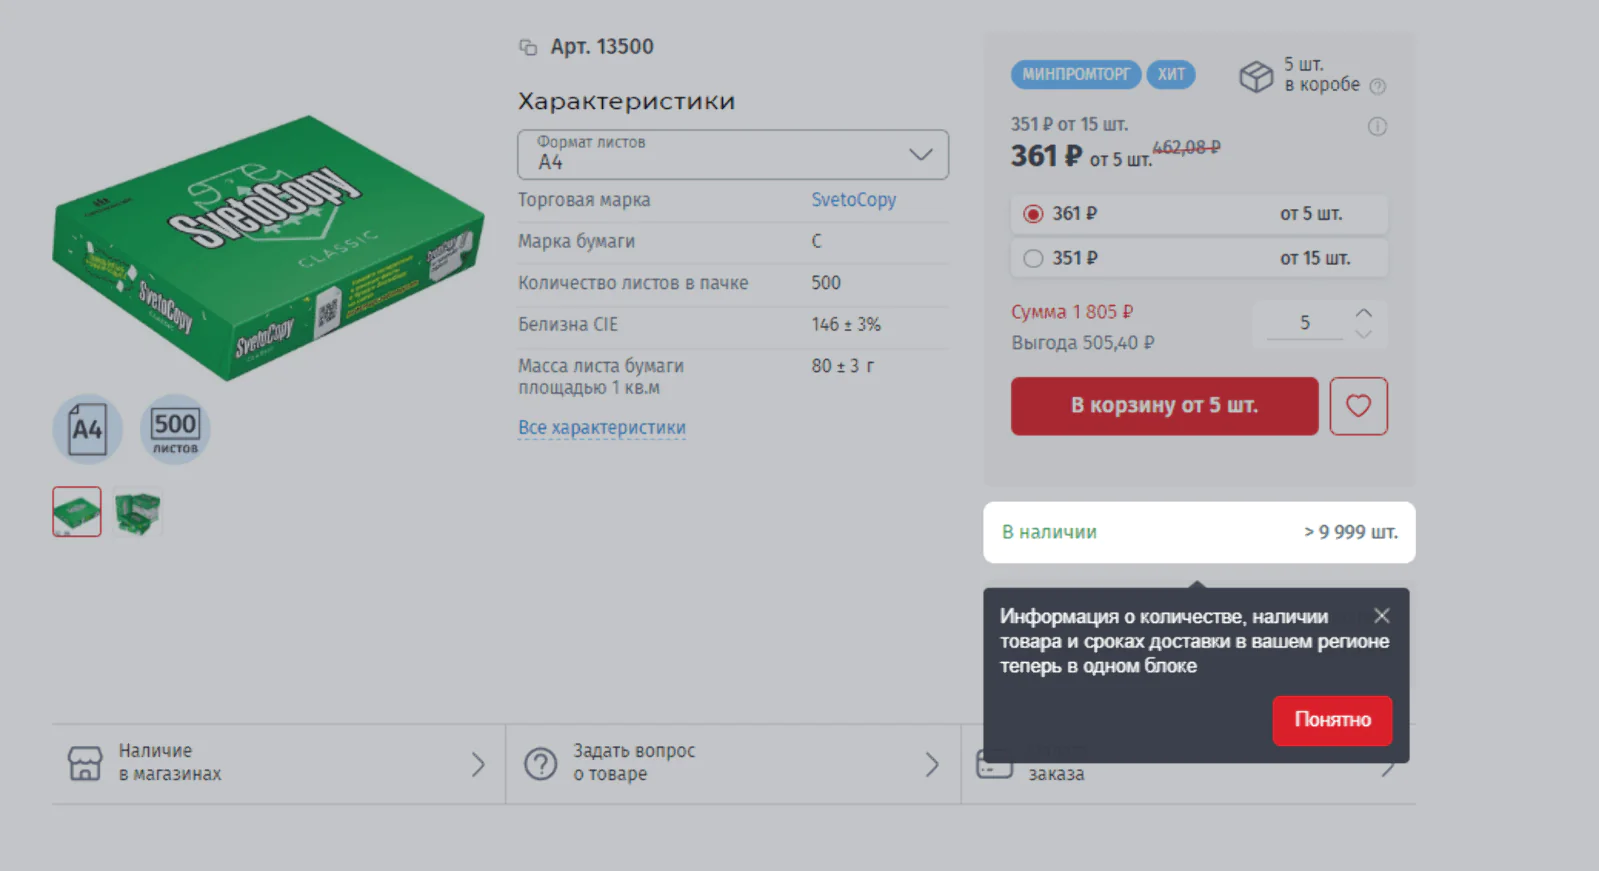Expand Наличие в магазинах chevron
1599x871 pixels.
(x=478, y=765)
